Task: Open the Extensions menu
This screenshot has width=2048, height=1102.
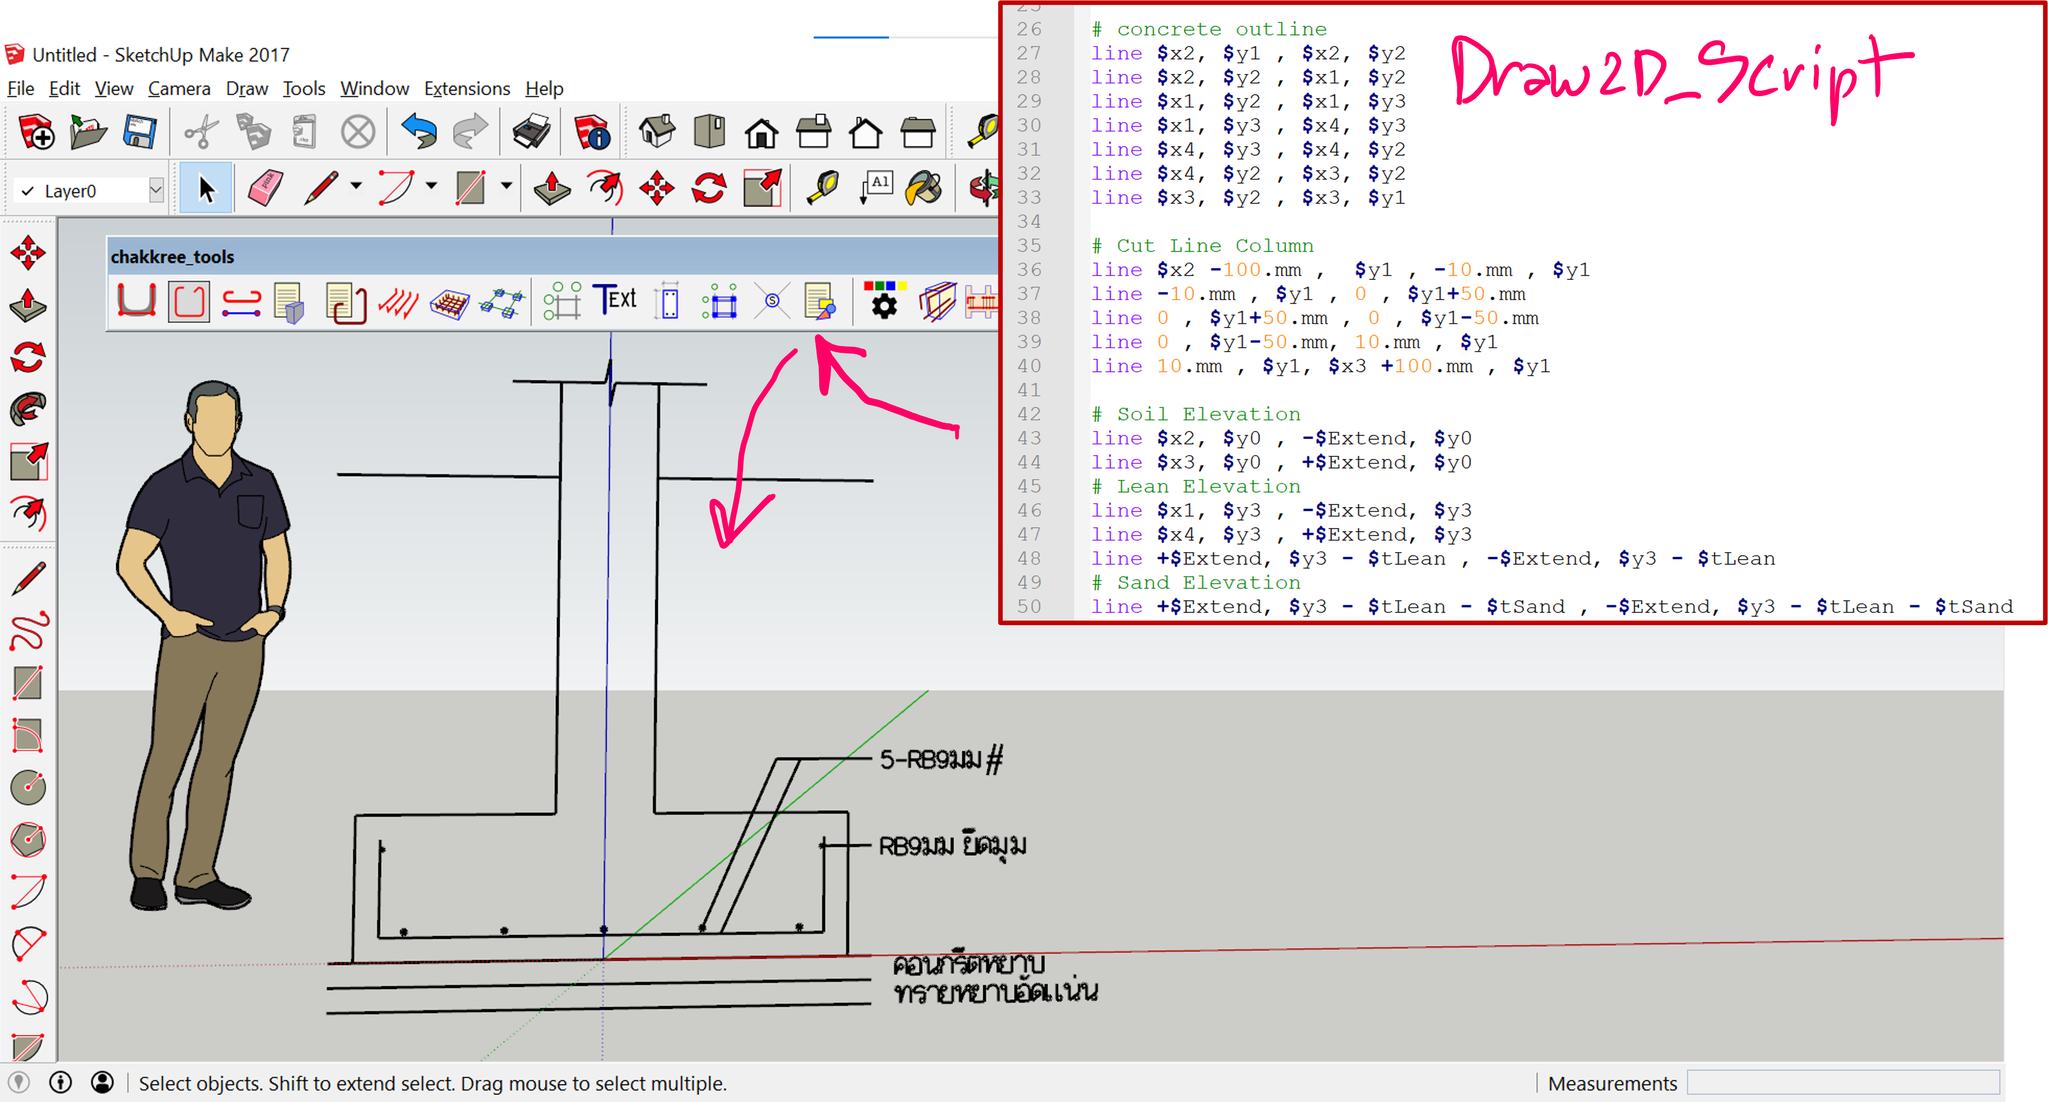Action: tap(467, 88)
